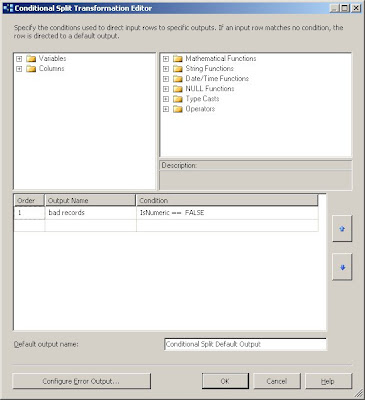
Task: Expand Mathematical Functions tree node
Action: [166, 59]
